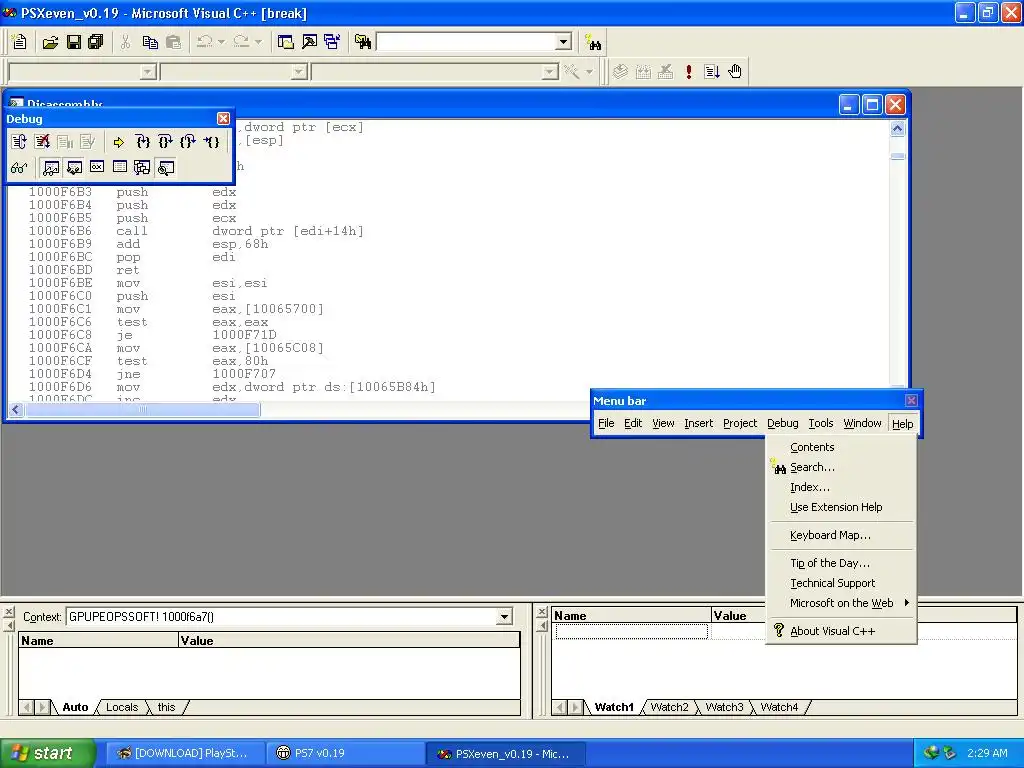Screen dimensions: 1024x768
Task: Open the File menu
Action: [x=606, y=423]
